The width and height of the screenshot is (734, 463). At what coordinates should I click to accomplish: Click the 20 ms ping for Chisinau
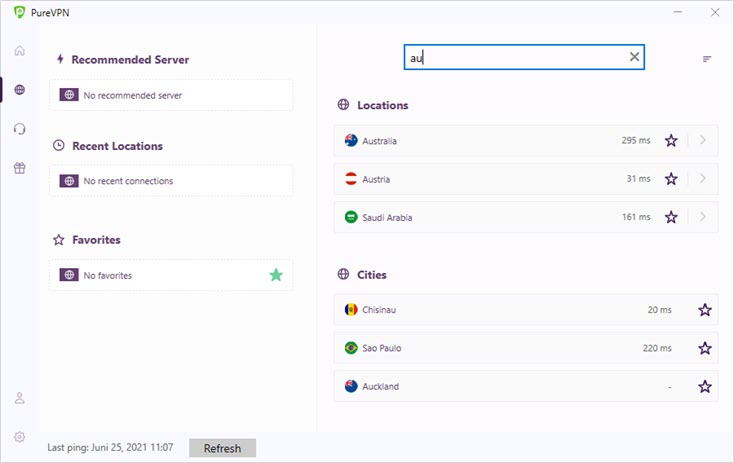click(660, 310)
